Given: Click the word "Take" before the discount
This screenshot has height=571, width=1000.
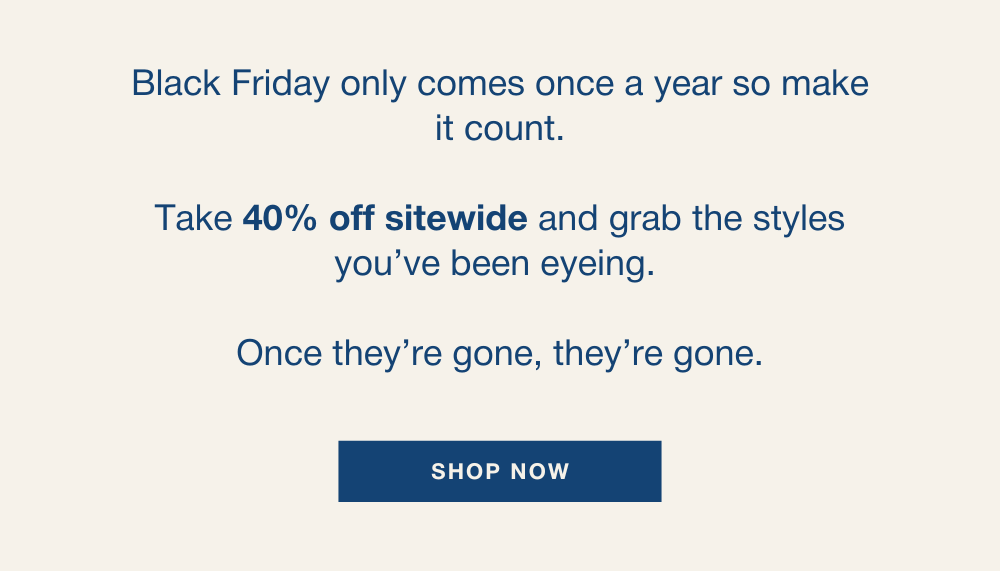Looking at the screenshot, I should 193,218.
